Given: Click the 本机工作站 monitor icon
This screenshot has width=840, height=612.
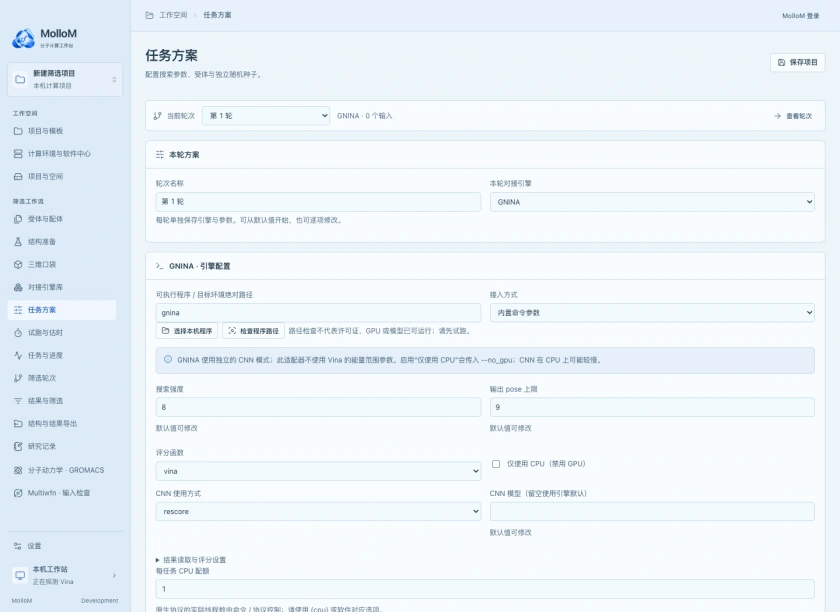Looking at the screenshot, I should 20,575.
